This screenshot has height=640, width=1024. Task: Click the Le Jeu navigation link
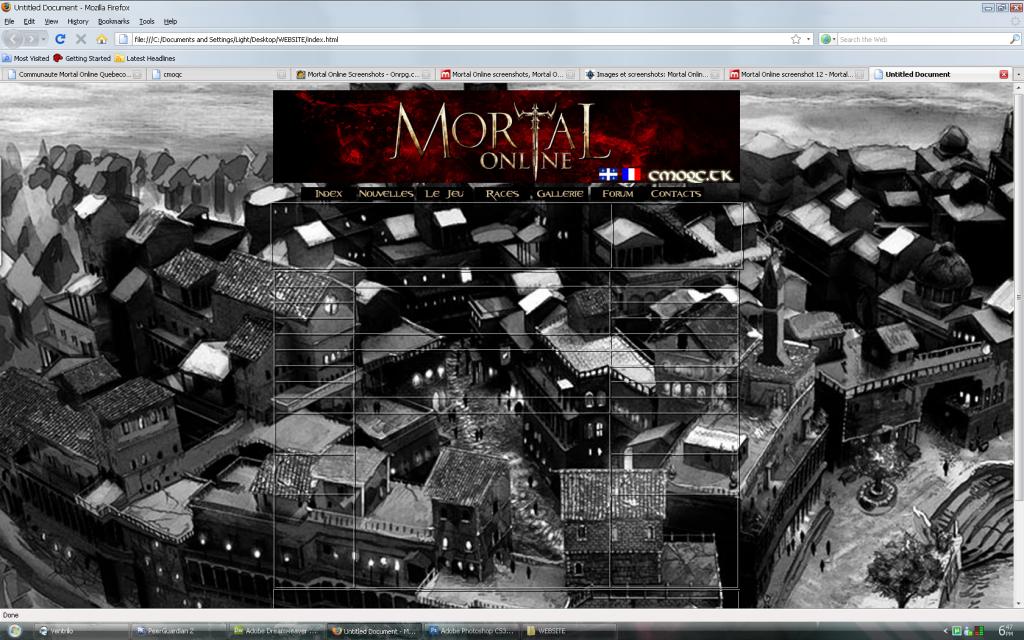point(444,193)
